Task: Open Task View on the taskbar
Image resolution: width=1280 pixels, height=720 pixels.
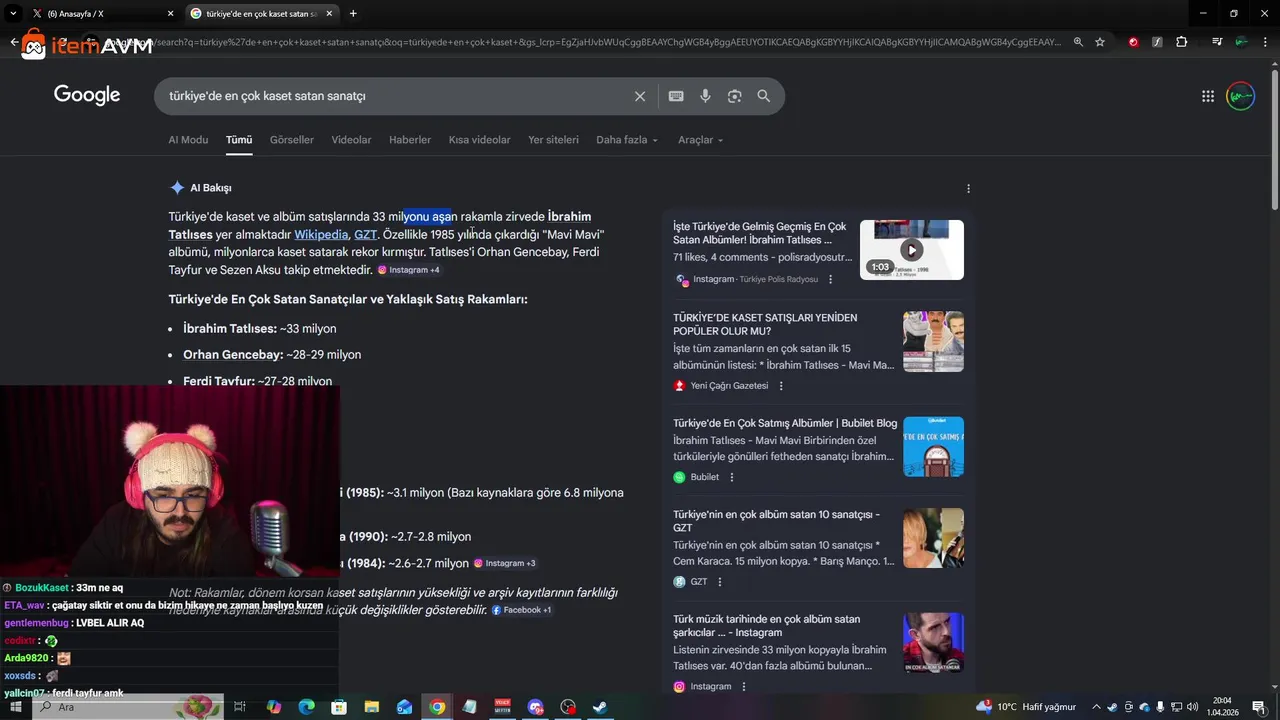Action: coord(240,707)
